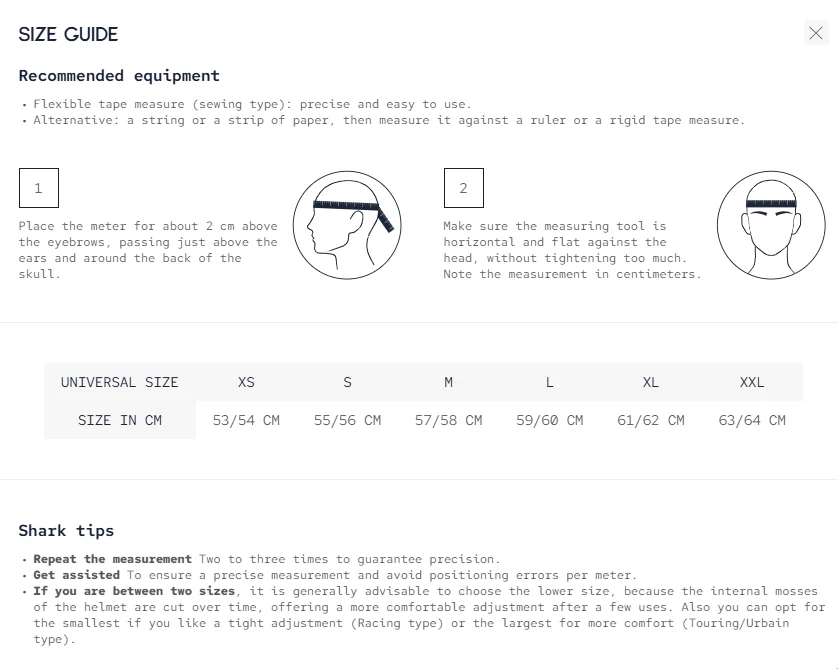Click the 'Repeat the measurement' tip text

[112, 559]
